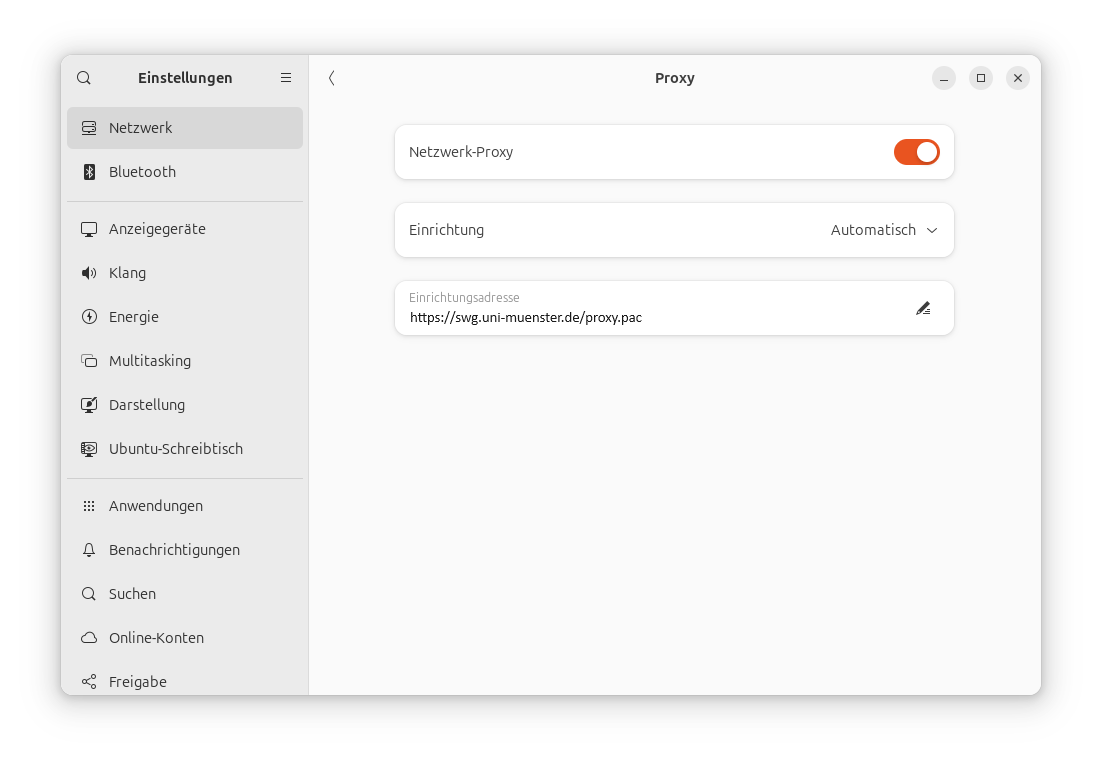Click the Benachrichtigungen bell icon

[x=89, y=550]
